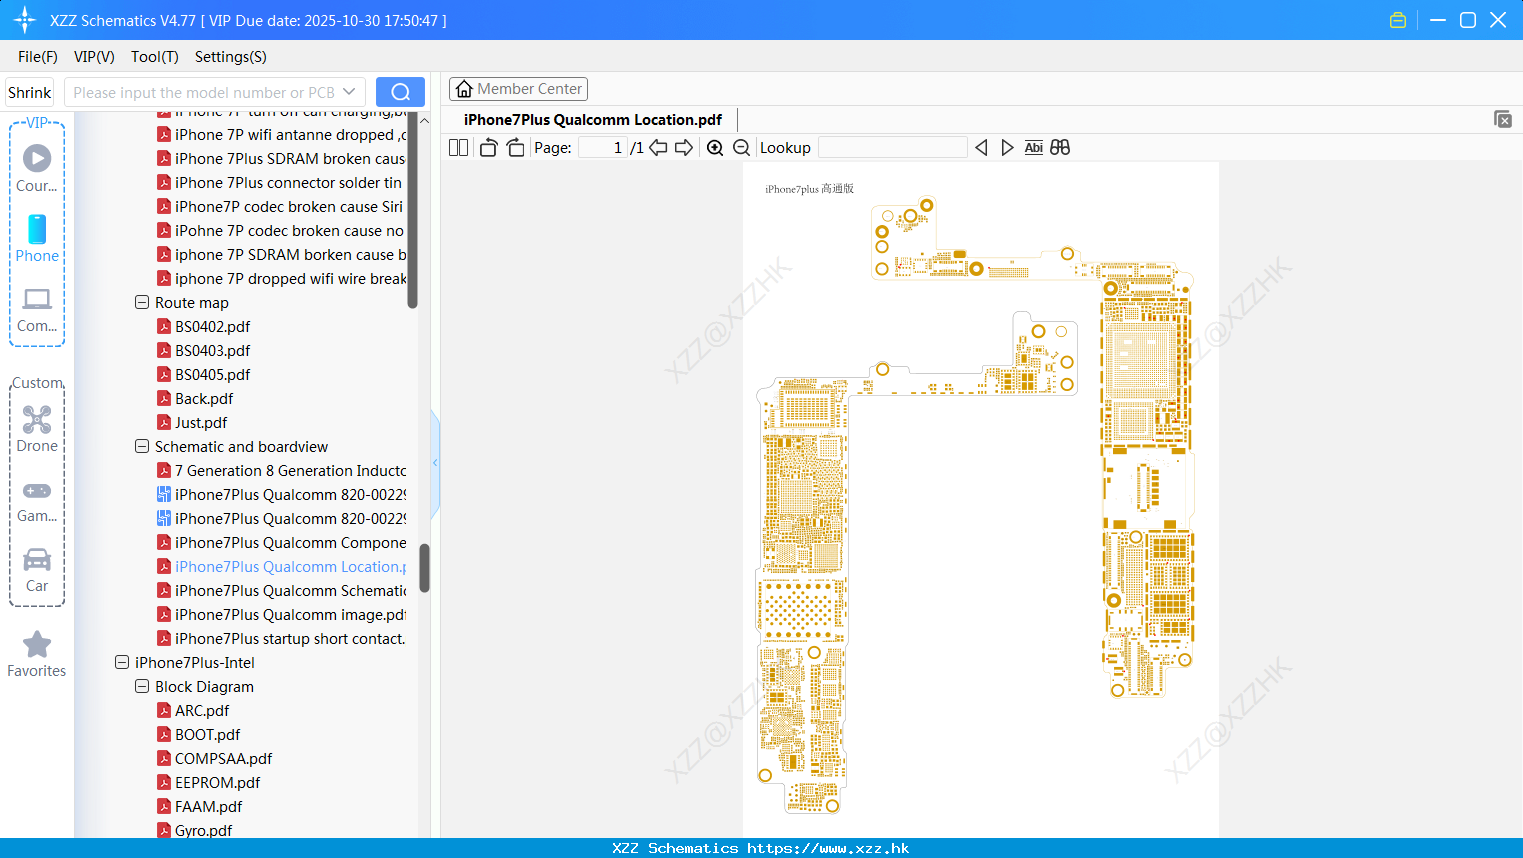Open the VIP(V) menu
Viewport: 1523px width, 858px height.
(94, 57)
